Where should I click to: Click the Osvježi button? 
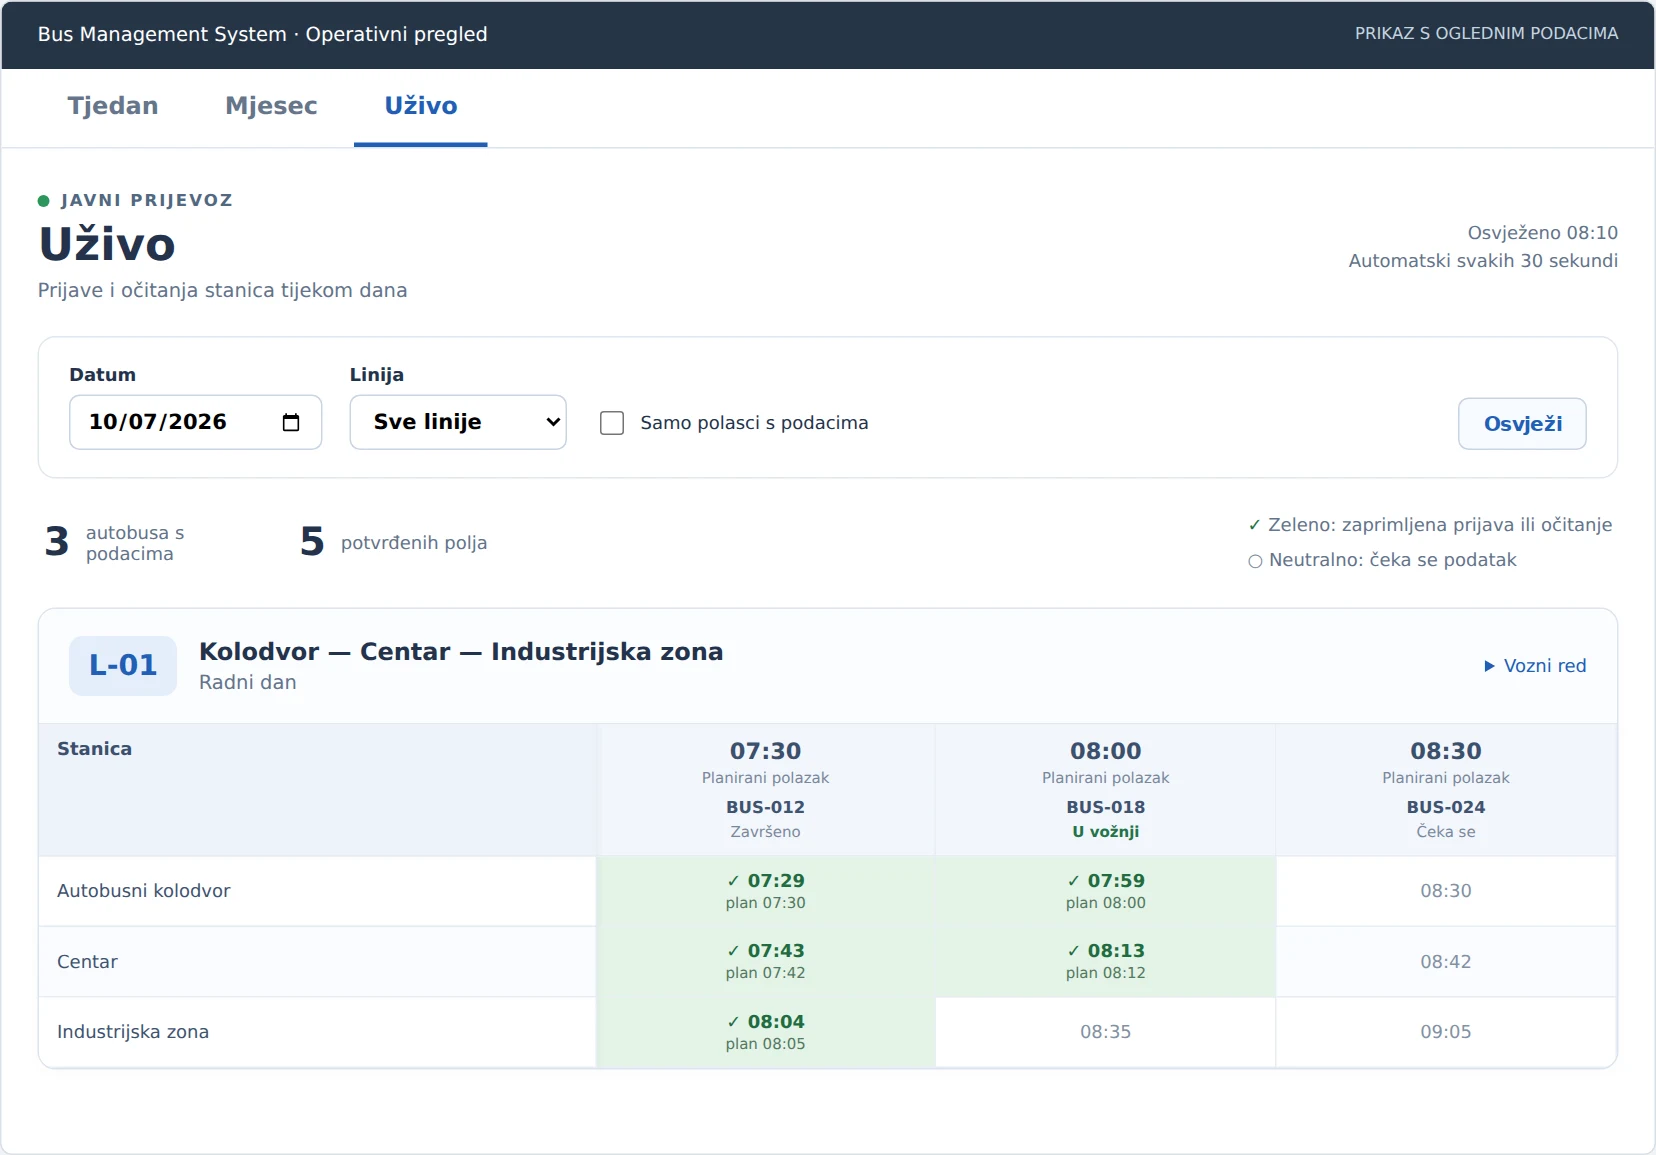click(x=1522, y=424)
